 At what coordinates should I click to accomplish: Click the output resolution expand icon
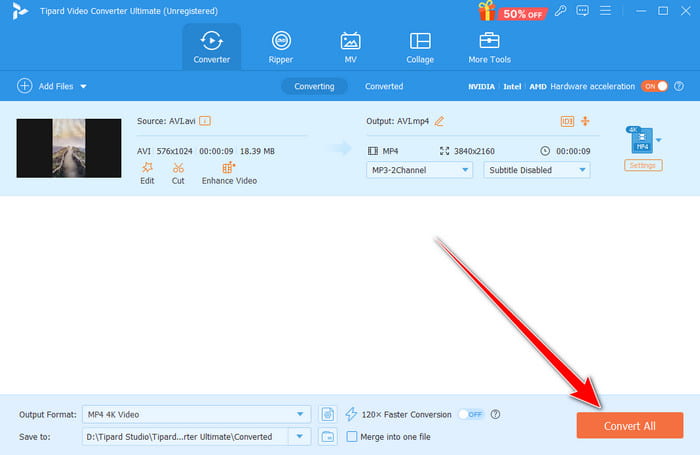(x=444, y=151)
